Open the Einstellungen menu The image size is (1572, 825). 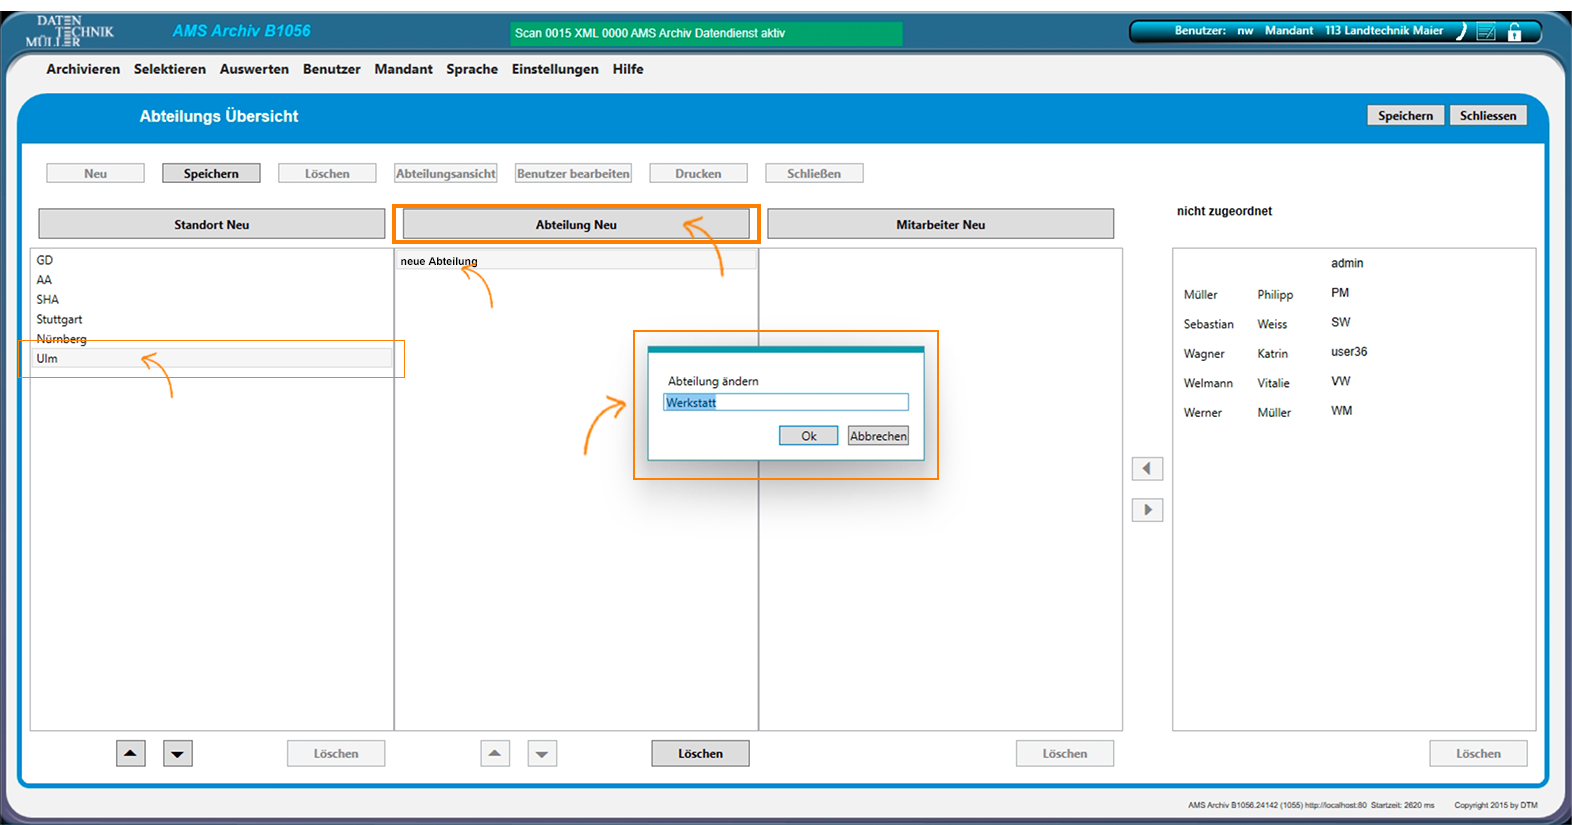pos(555,69)
